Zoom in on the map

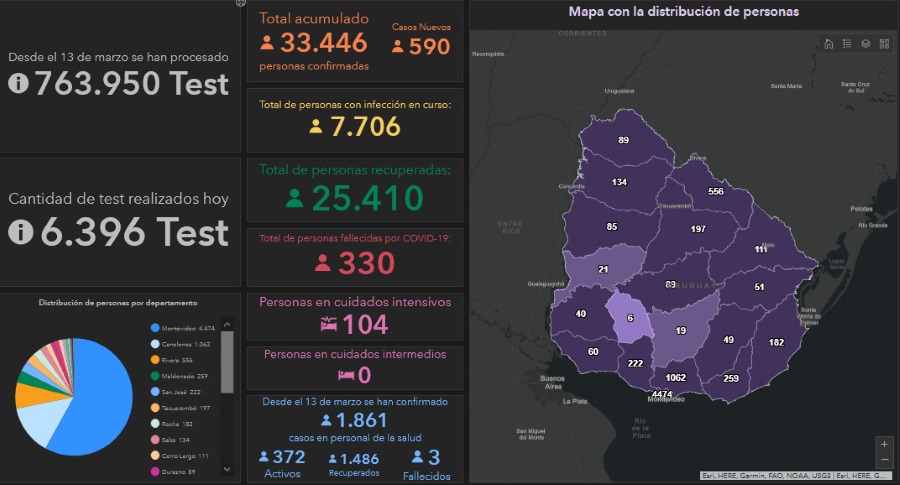click(x=883, y=443)
